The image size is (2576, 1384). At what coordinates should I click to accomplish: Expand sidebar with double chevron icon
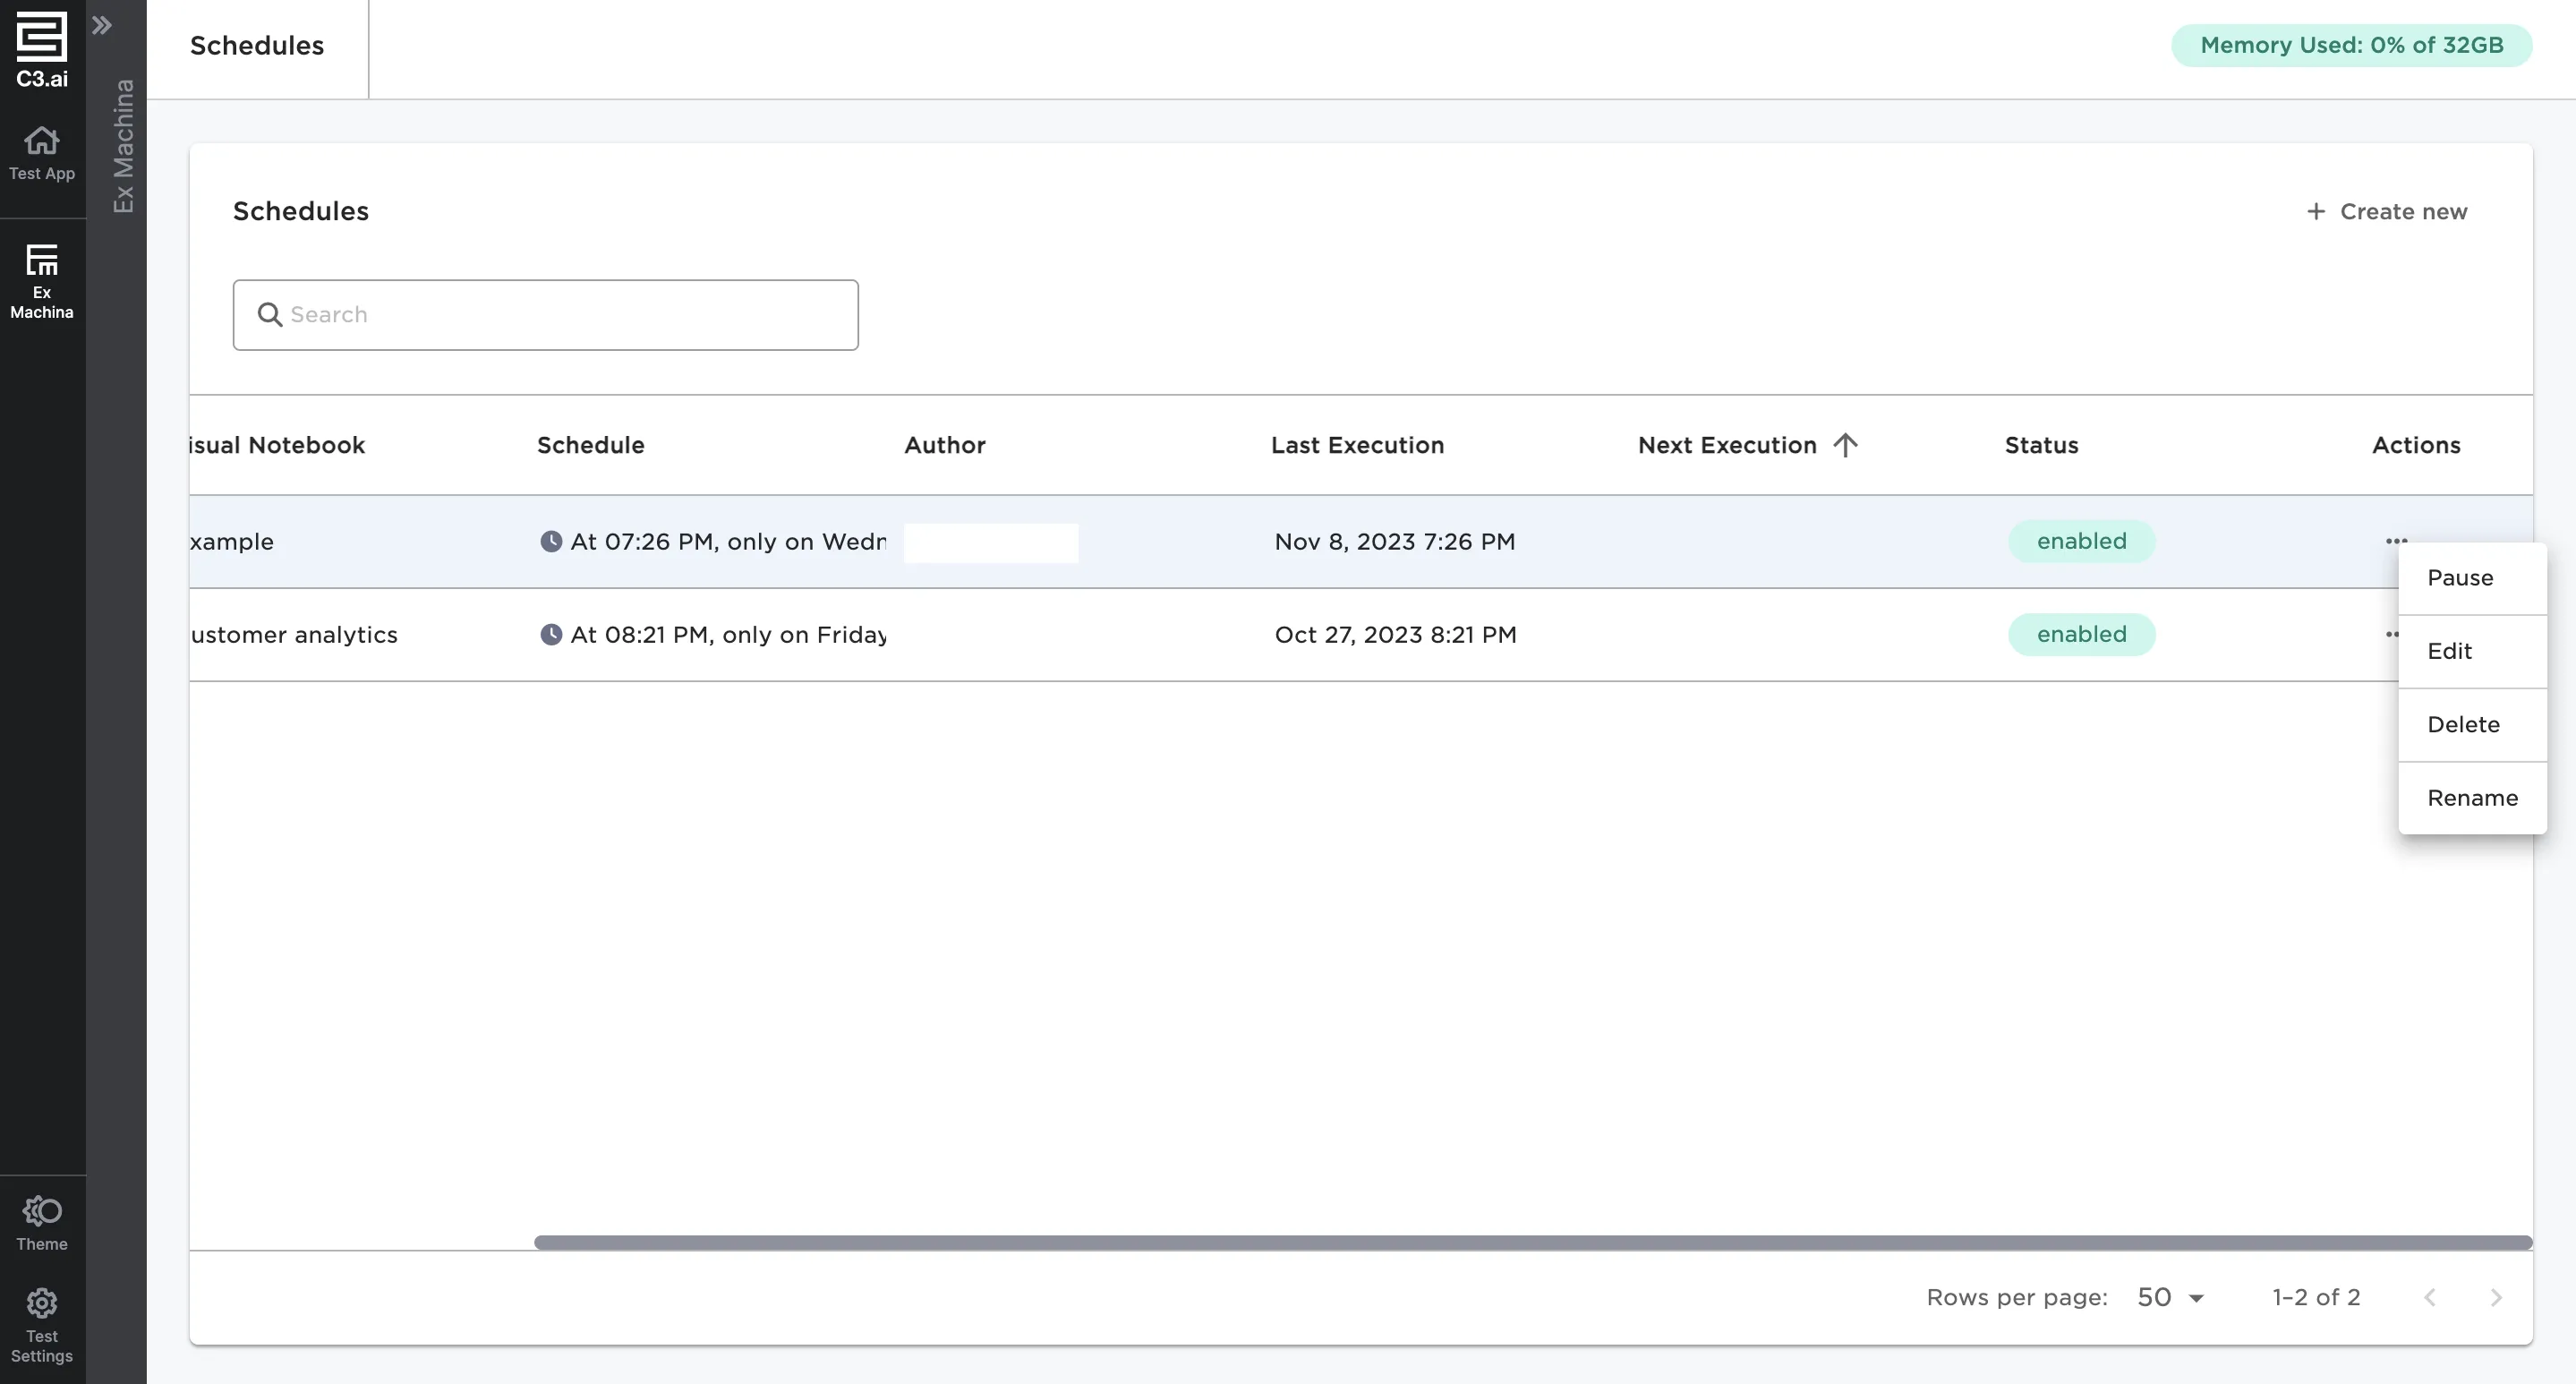pos(101,25)
